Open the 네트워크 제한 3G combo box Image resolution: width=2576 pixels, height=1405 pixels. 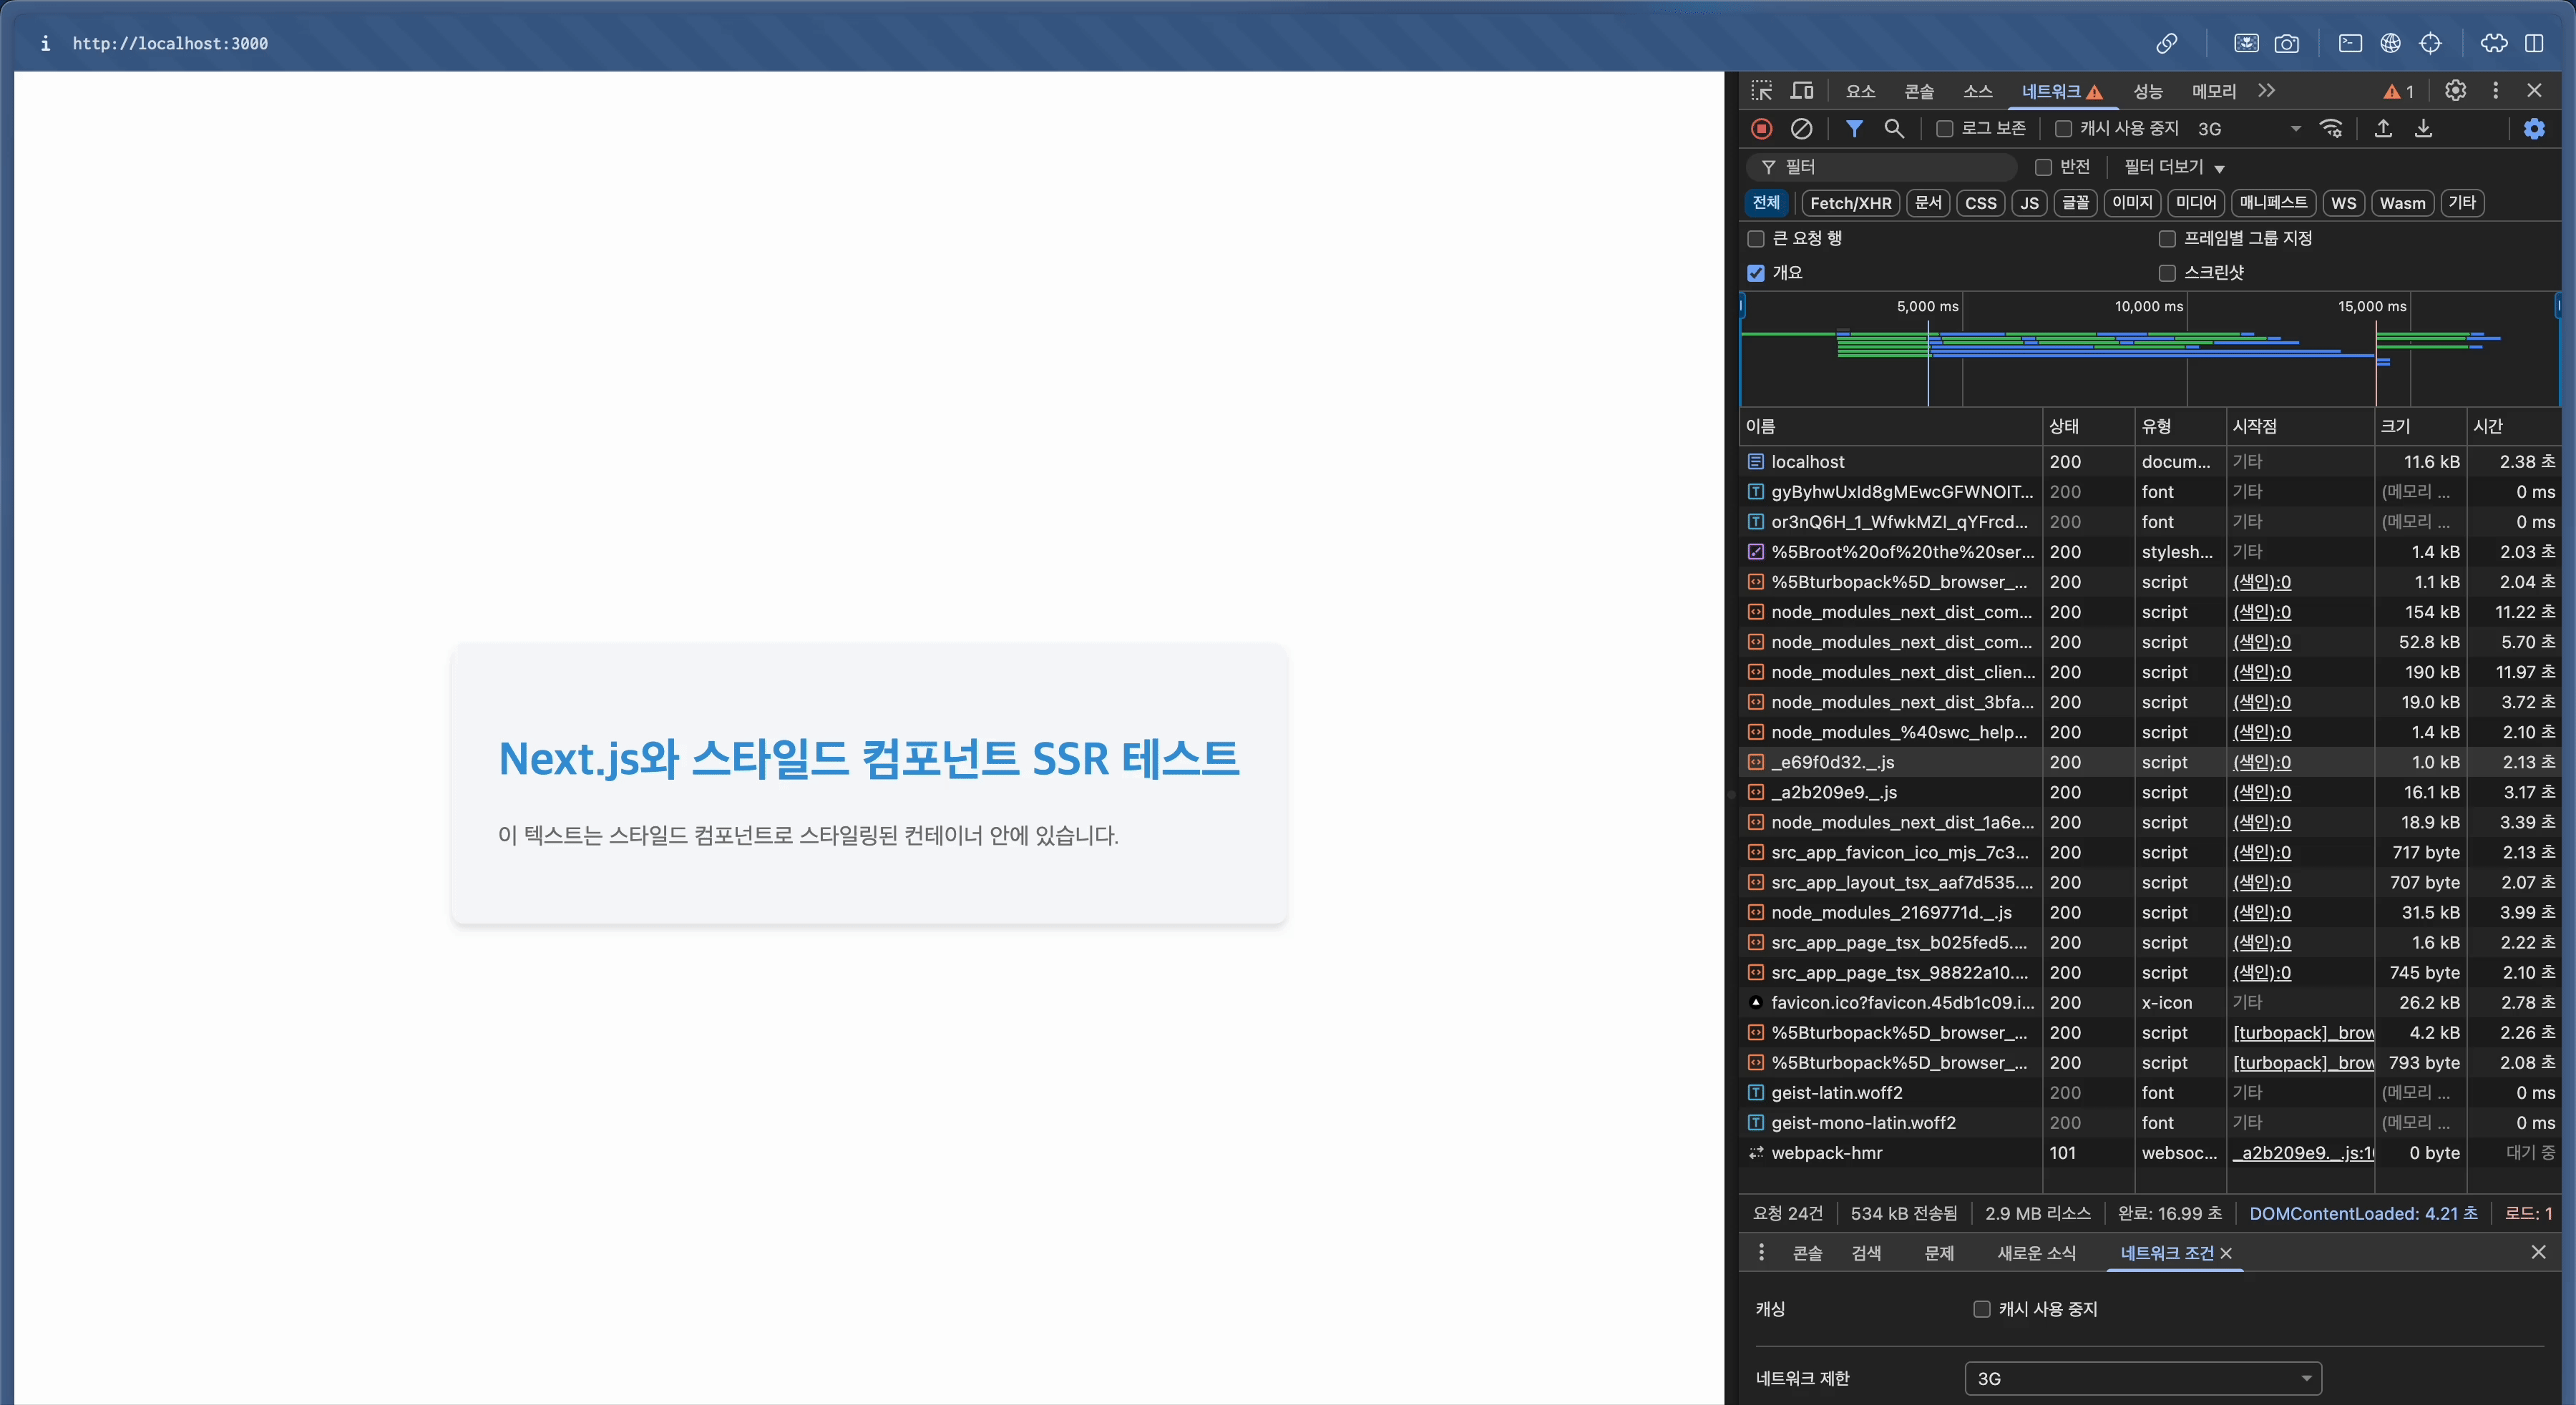click(2142, 1378)
